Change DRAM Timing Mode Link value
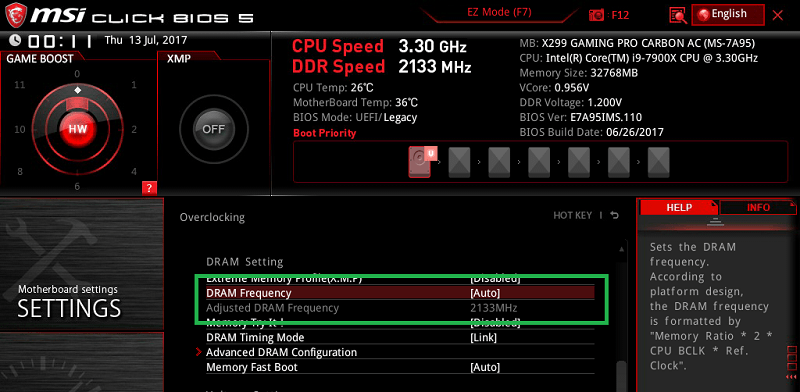 point(483,337)
